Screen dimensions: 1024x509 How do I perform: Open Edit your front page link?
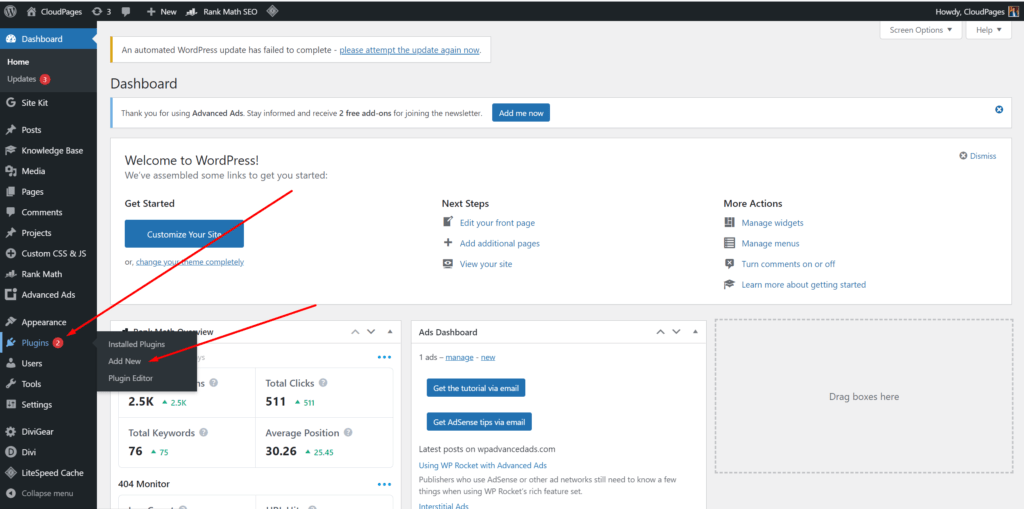(x=497, y=223)
